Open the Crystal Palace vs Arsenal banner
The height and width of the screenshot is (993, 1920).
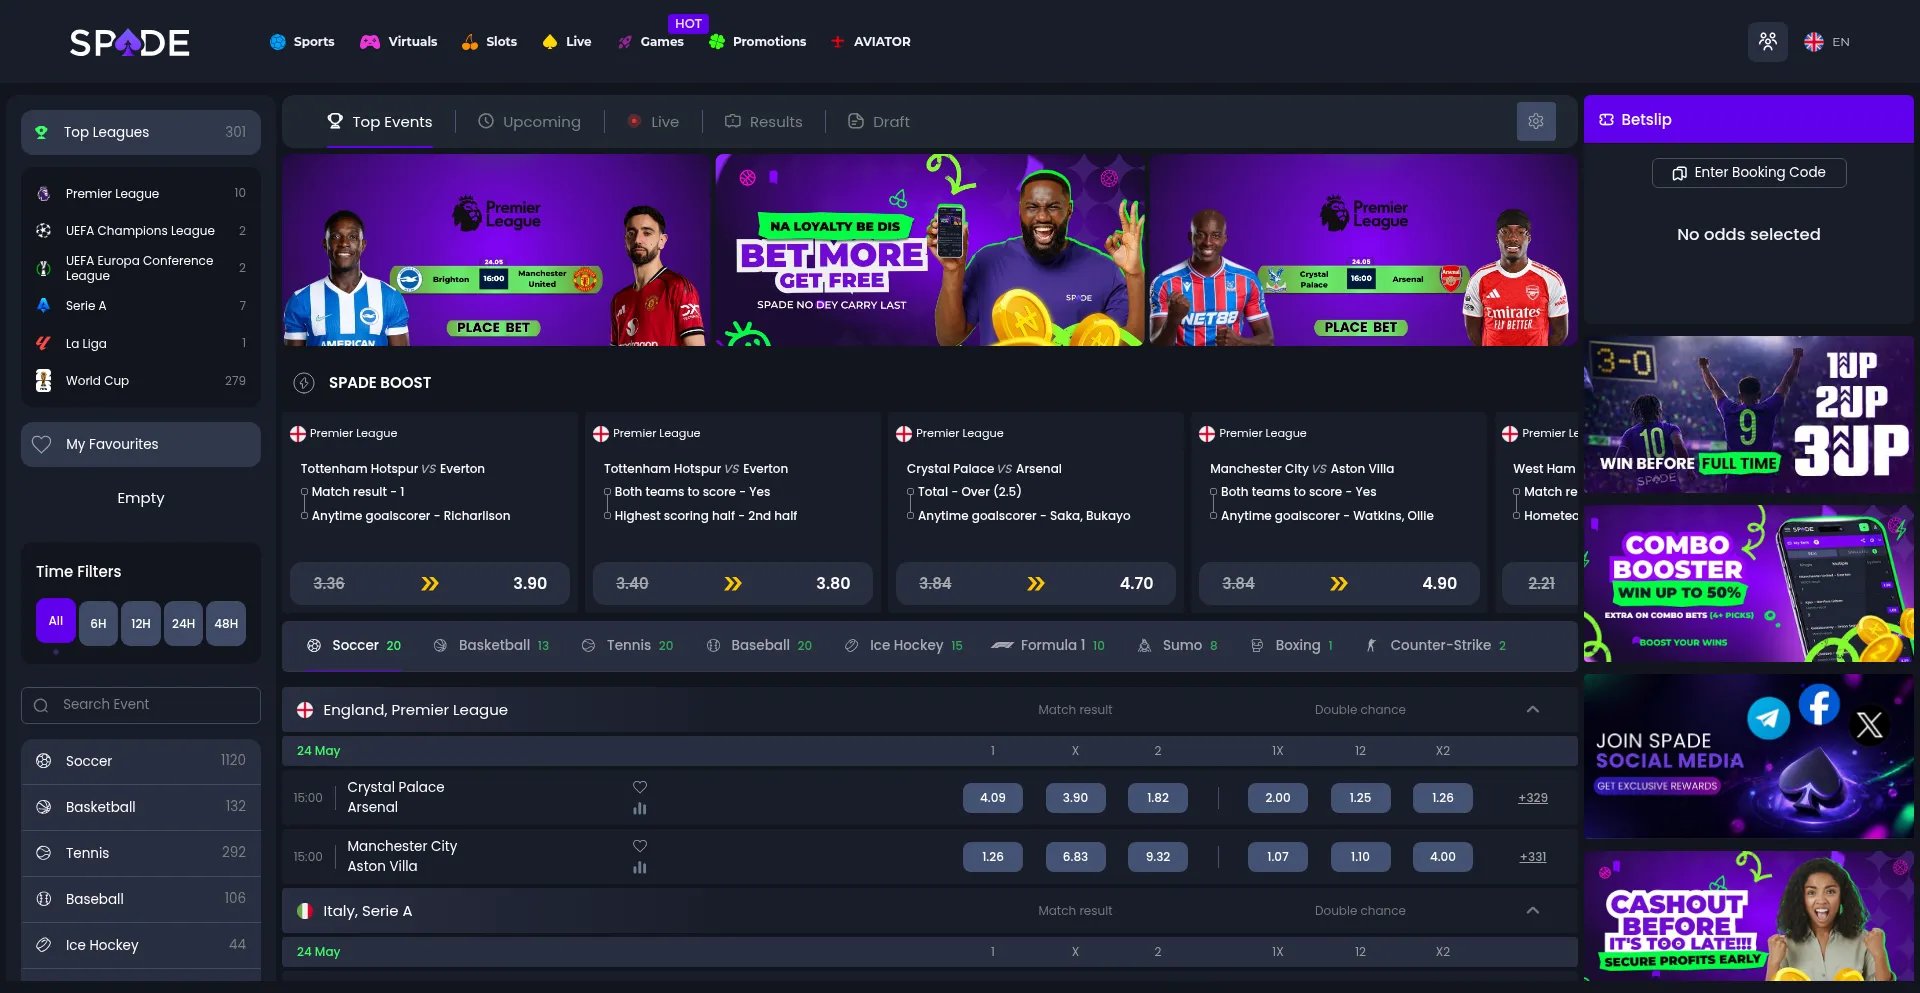(x=1363, y=250)
